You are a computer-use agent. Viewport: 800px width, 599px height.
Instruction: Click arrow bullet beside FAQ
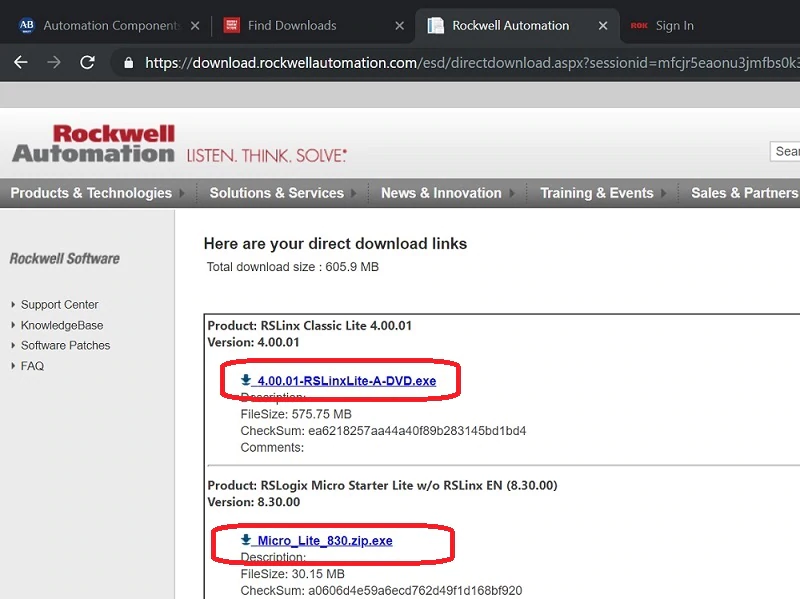[x=13, y=366]
